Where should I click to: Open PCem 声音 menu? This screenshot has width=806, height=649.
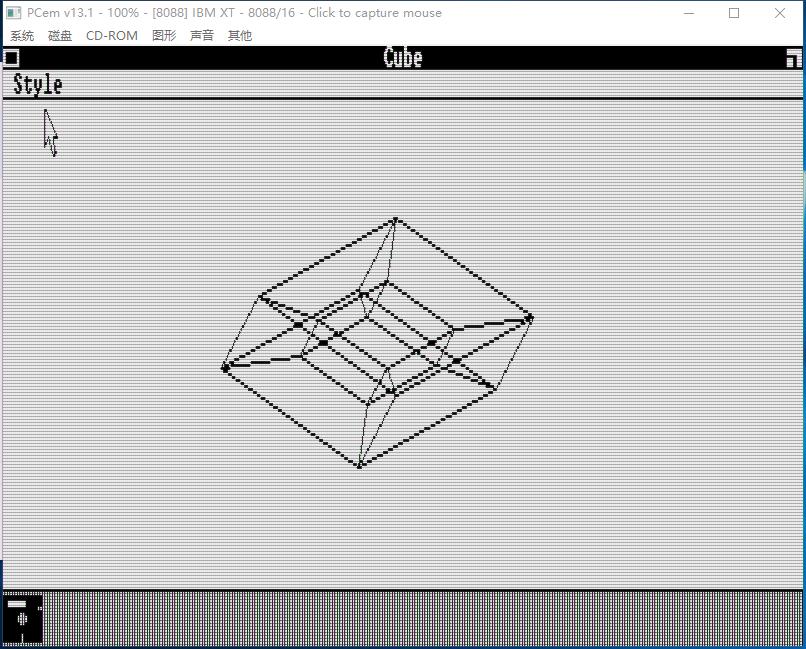(x=202, y=35)
